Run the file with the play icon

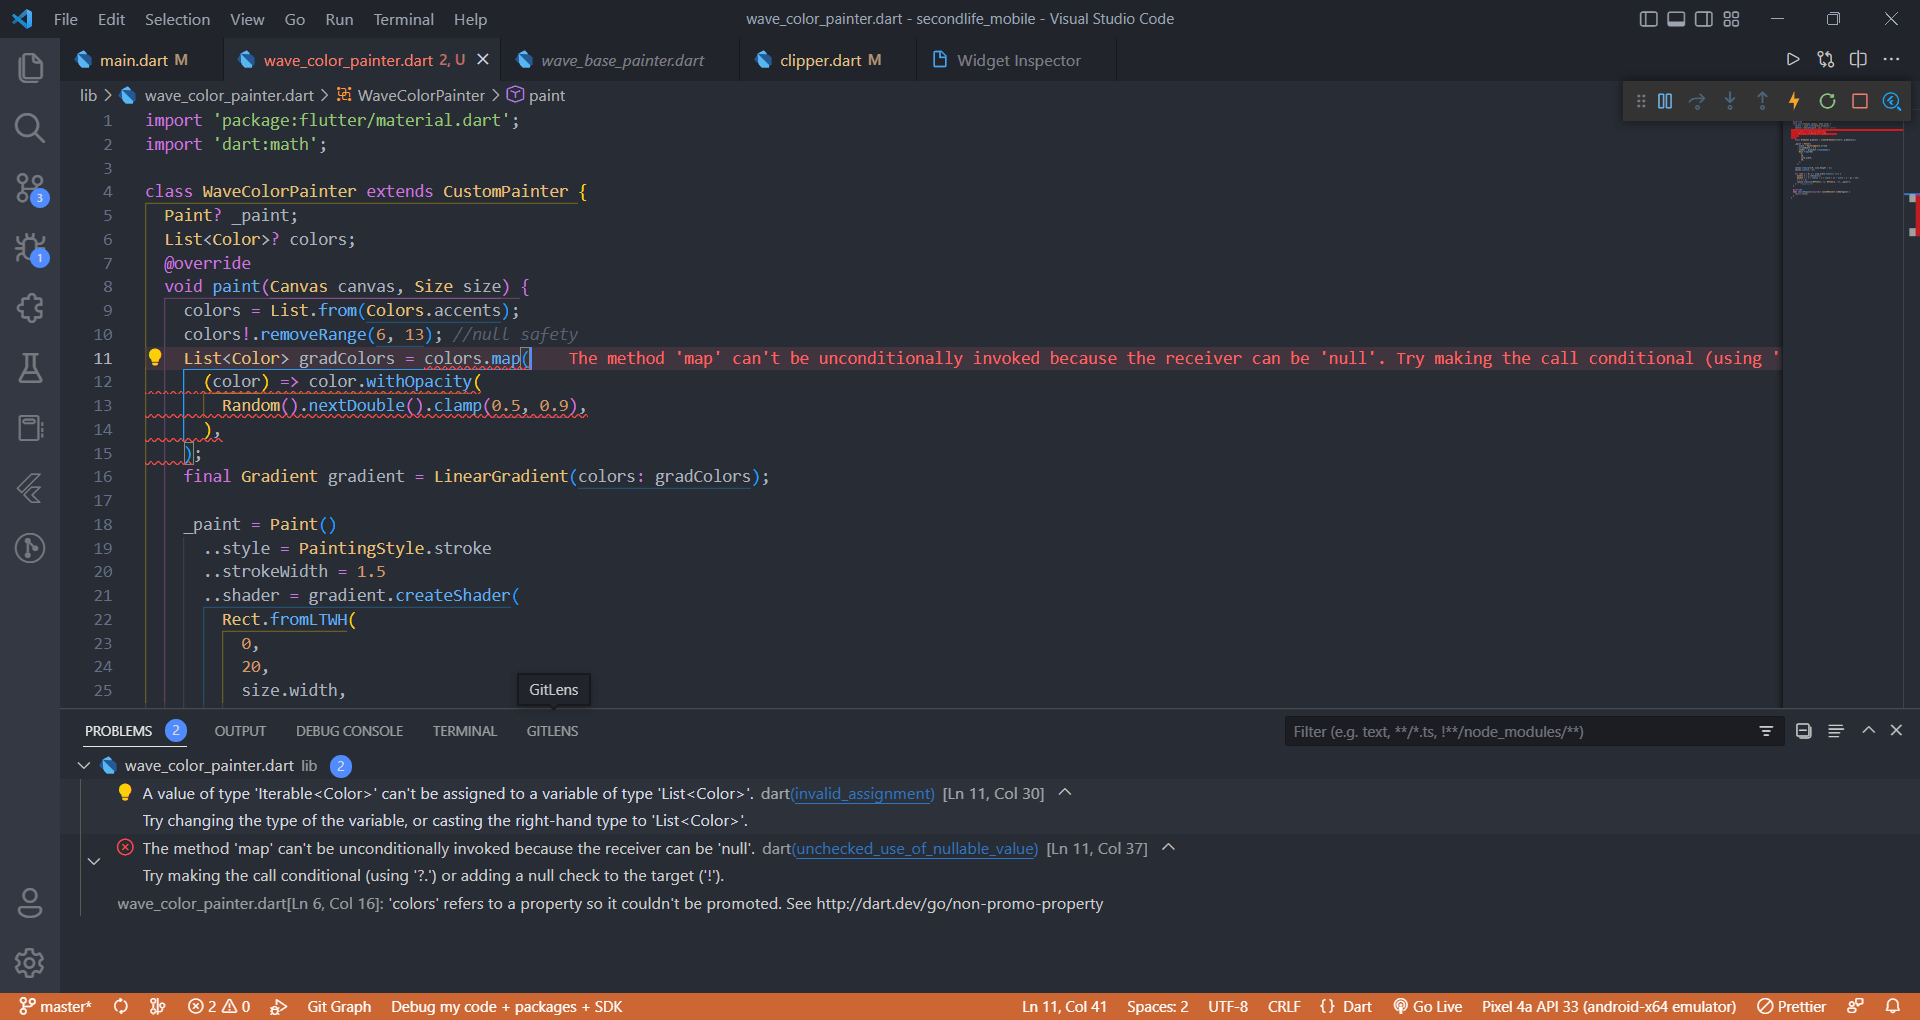1793,60
